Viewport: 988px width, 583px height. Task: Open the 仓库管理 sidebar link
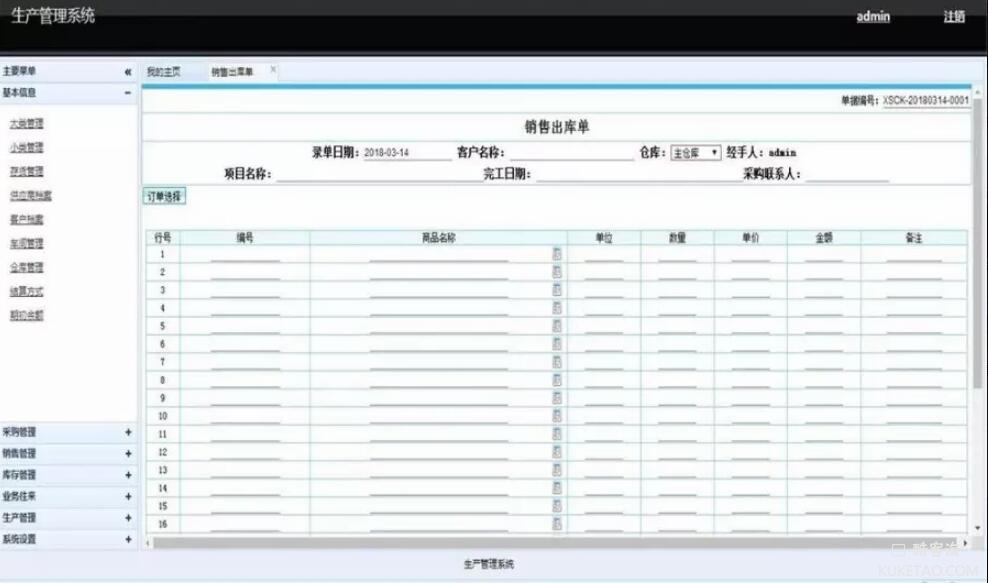(26, 267)
